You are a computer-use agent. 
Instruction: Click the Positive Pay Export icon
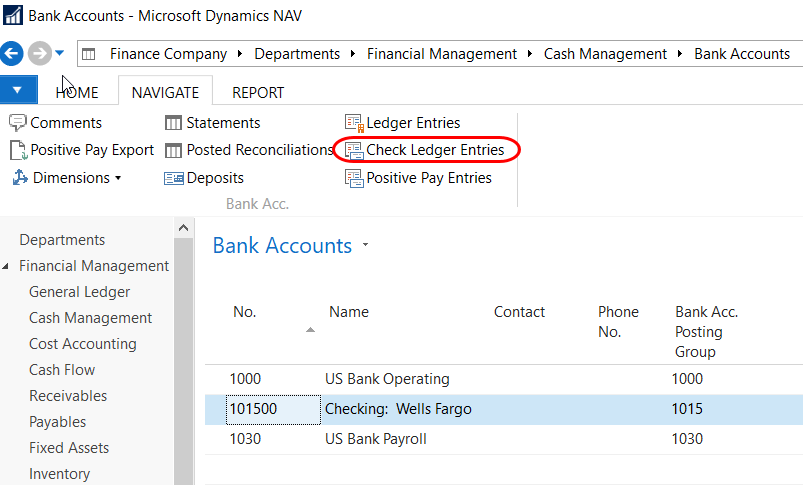(x=18, y=151)
